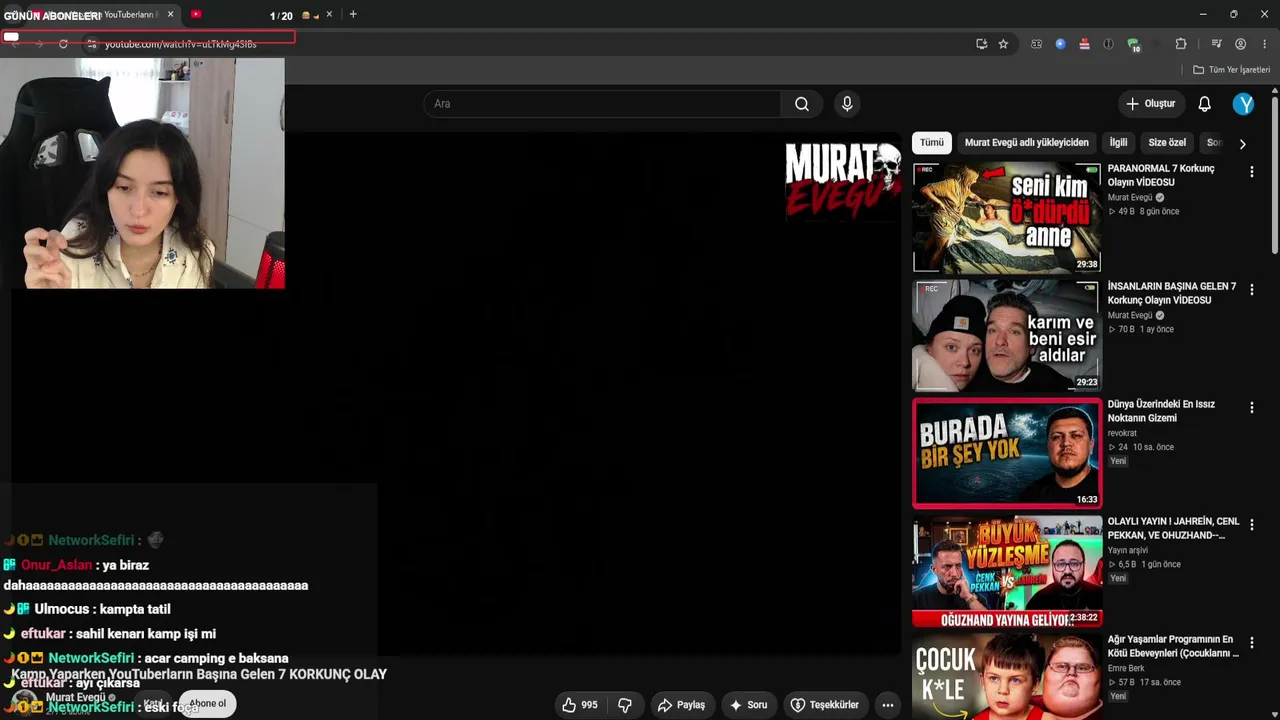
Task: View site information icon in address bar
Action: point(91,44)
